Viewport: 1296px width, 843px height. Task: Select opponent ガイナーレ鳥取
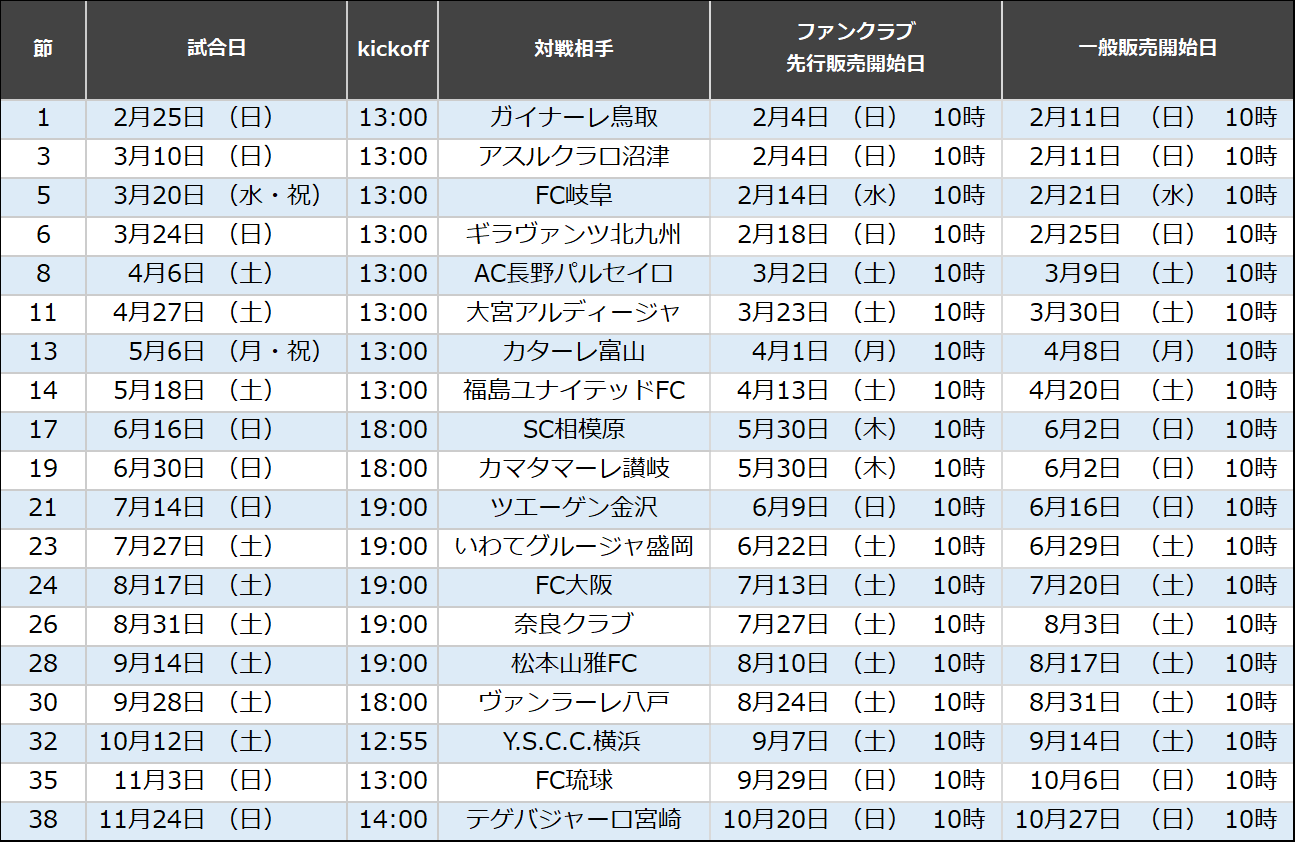tap(574, 118)
